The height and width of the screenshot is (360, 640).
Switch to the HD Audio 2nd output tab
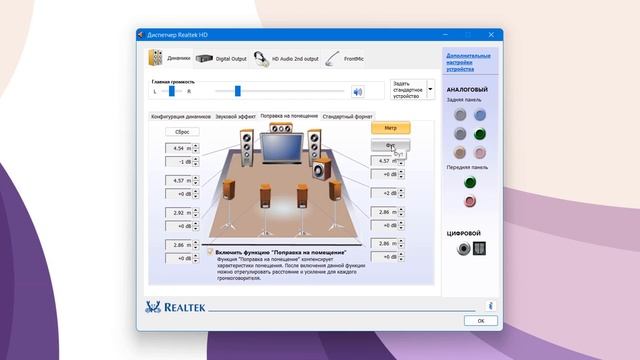[x=286, y=59]
